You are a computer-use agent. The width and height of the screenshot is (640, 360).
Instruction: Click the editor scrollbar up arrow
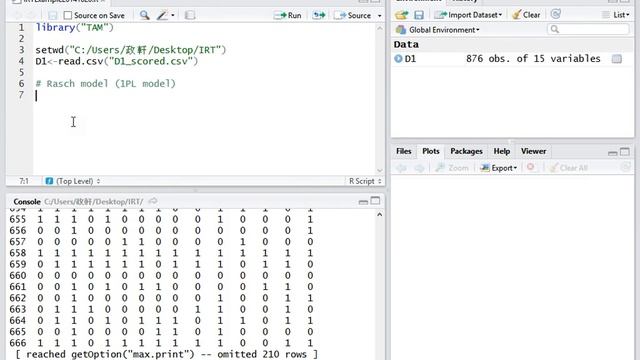pyautogui.click(x=380, y=28)
